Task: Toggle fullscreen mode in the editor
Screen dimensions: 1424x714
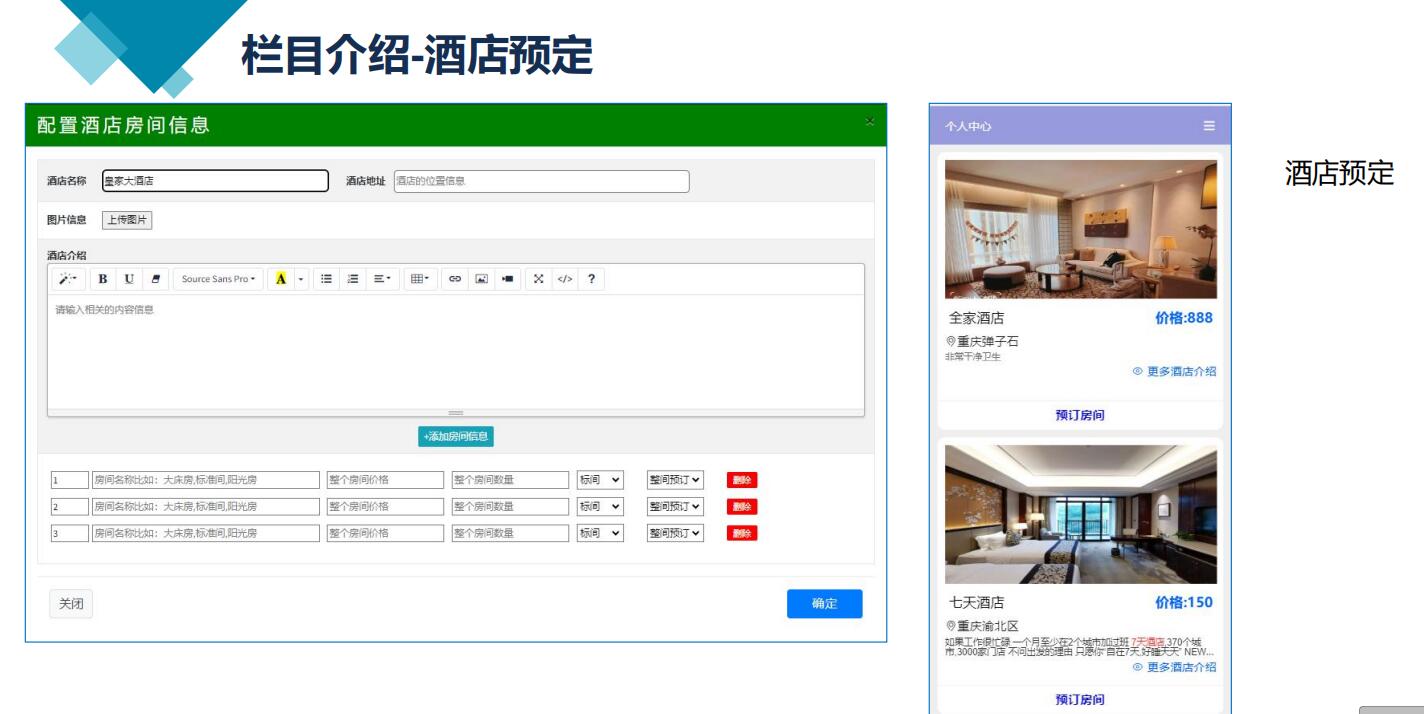Action: pyautogui.click(x=540, y=279)
